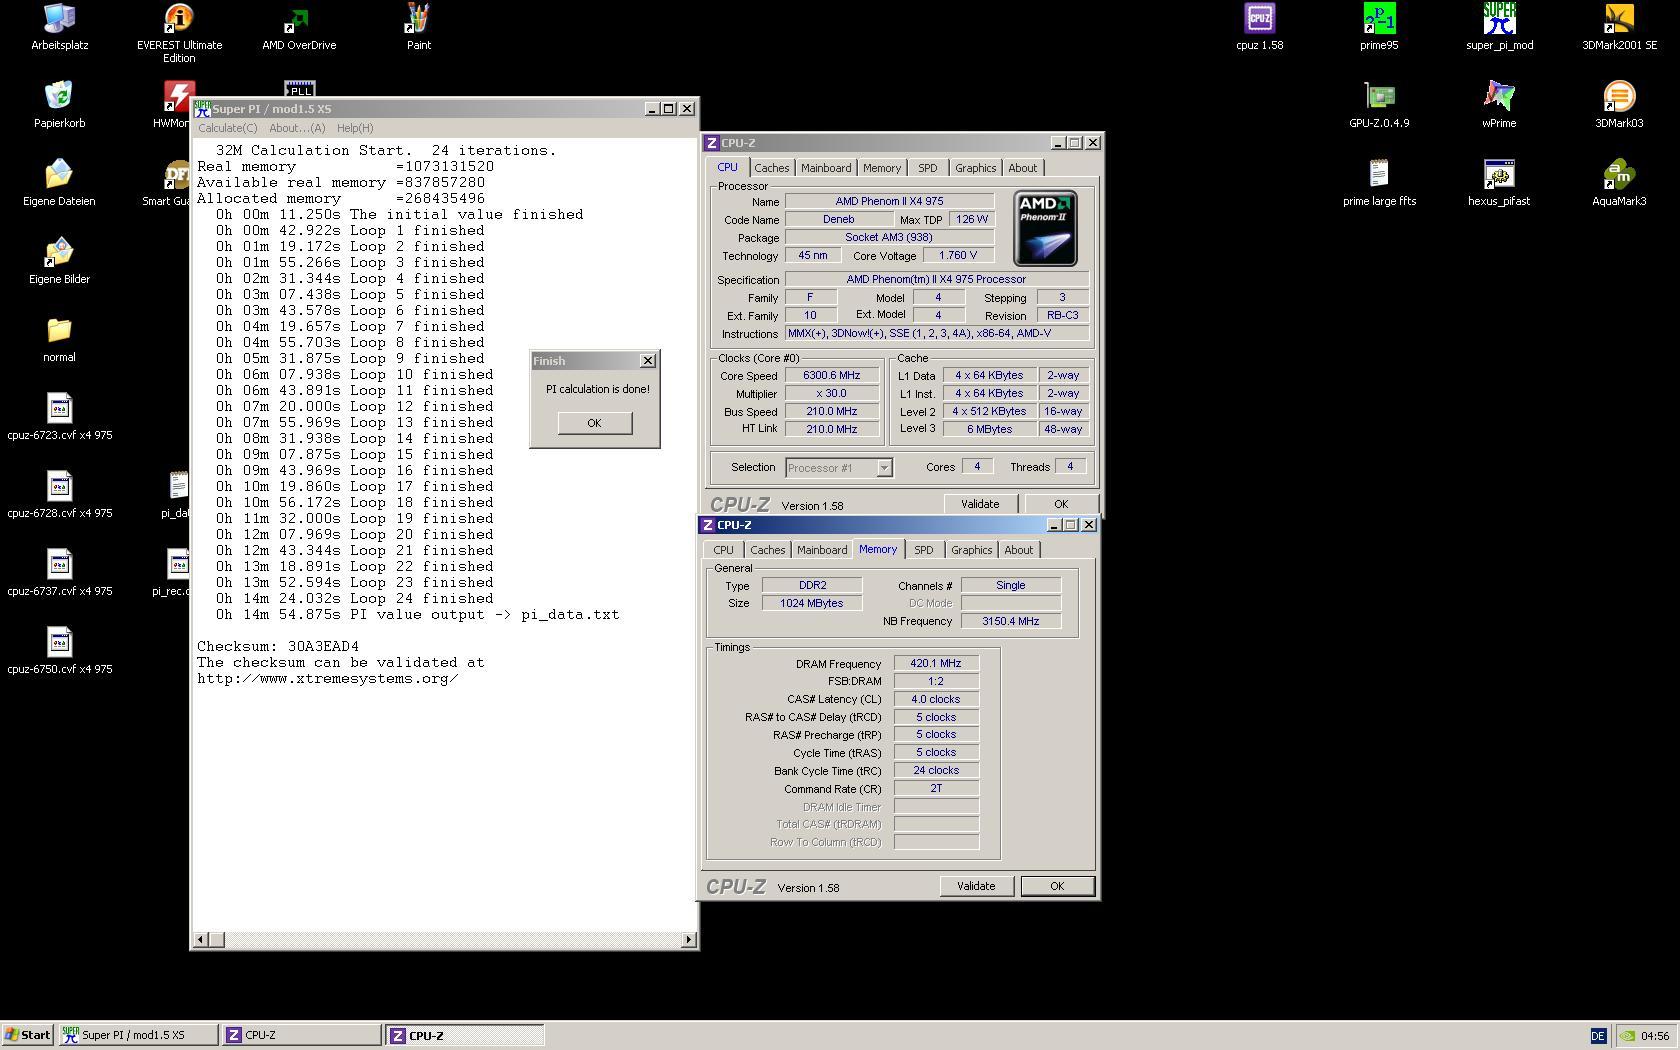Launch super_pi_mod desktop icon
The image size is (1680, 1050).
click(1499, 27)
